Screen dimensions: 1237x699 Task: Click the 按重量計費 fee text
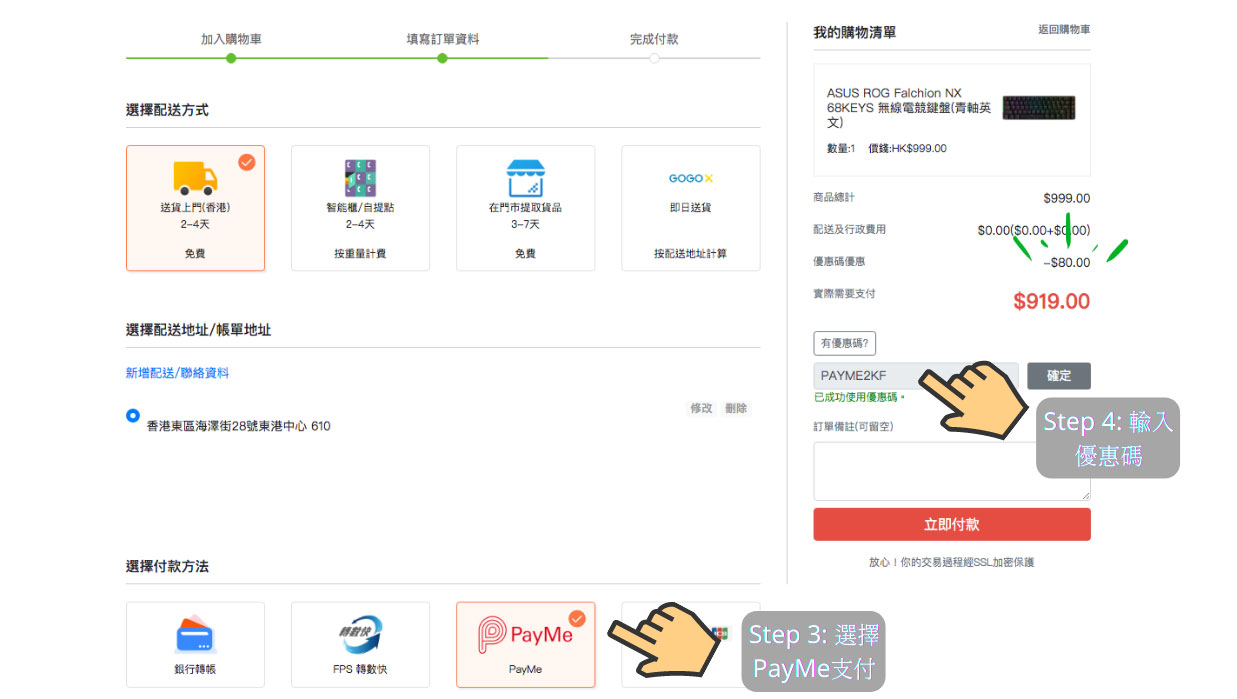[x=360, y=254]
